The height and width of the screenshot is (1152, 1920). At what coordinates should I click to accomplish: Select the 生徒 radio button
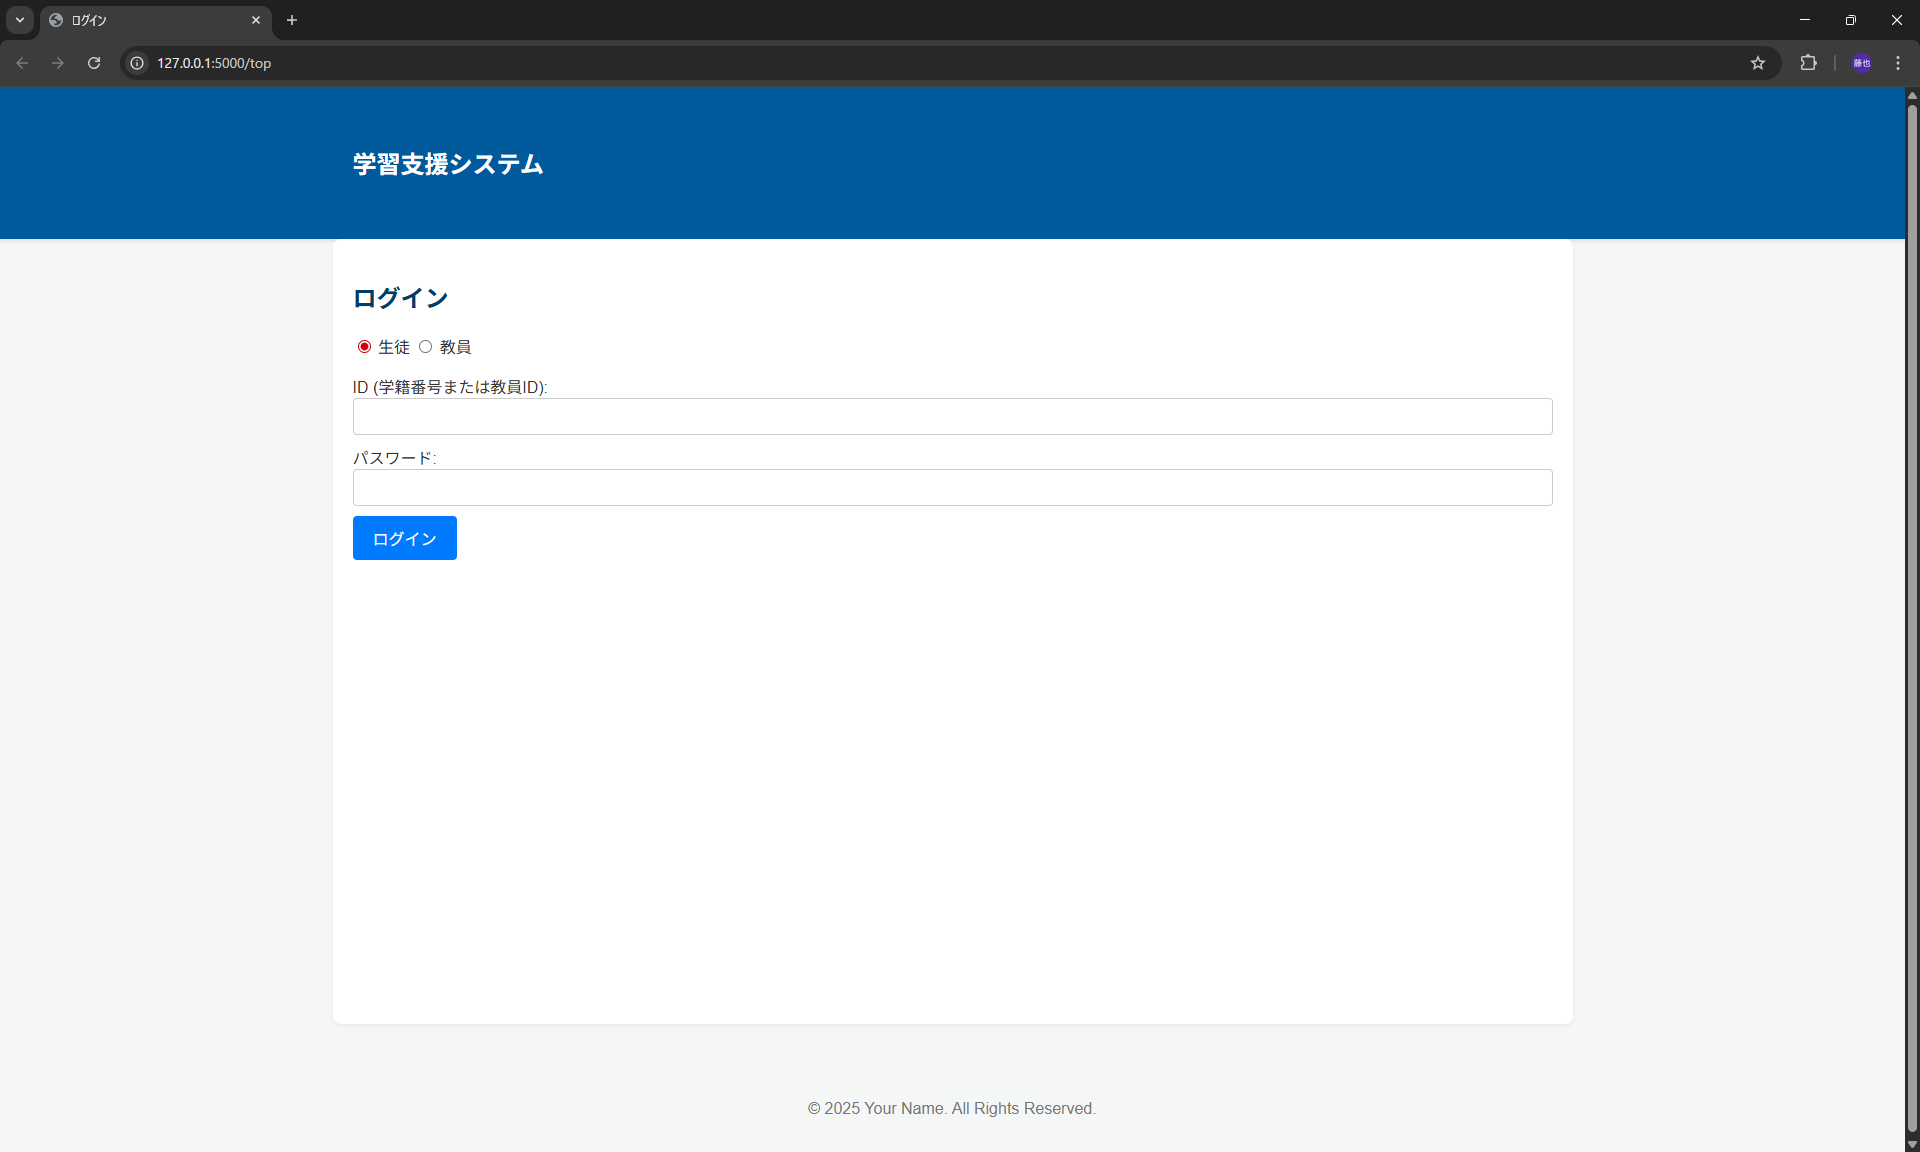[364, 347]
